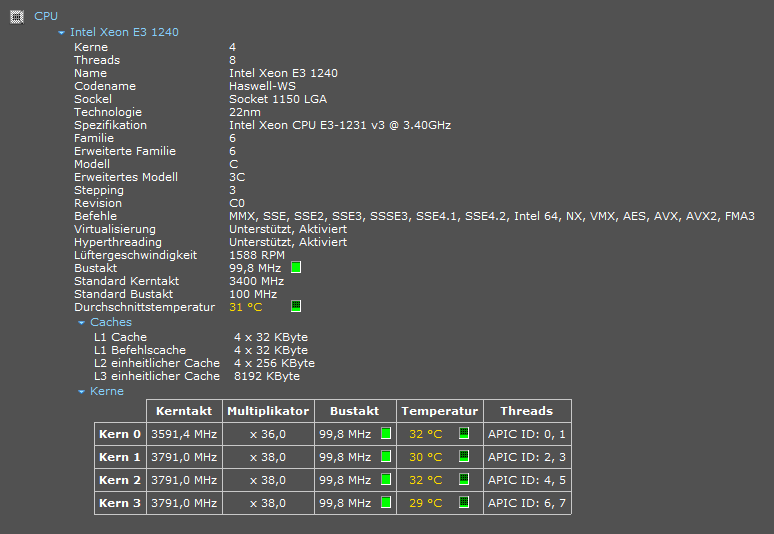
Task: Click the L1 Befehlscache label
Action: tap(140, 350)
